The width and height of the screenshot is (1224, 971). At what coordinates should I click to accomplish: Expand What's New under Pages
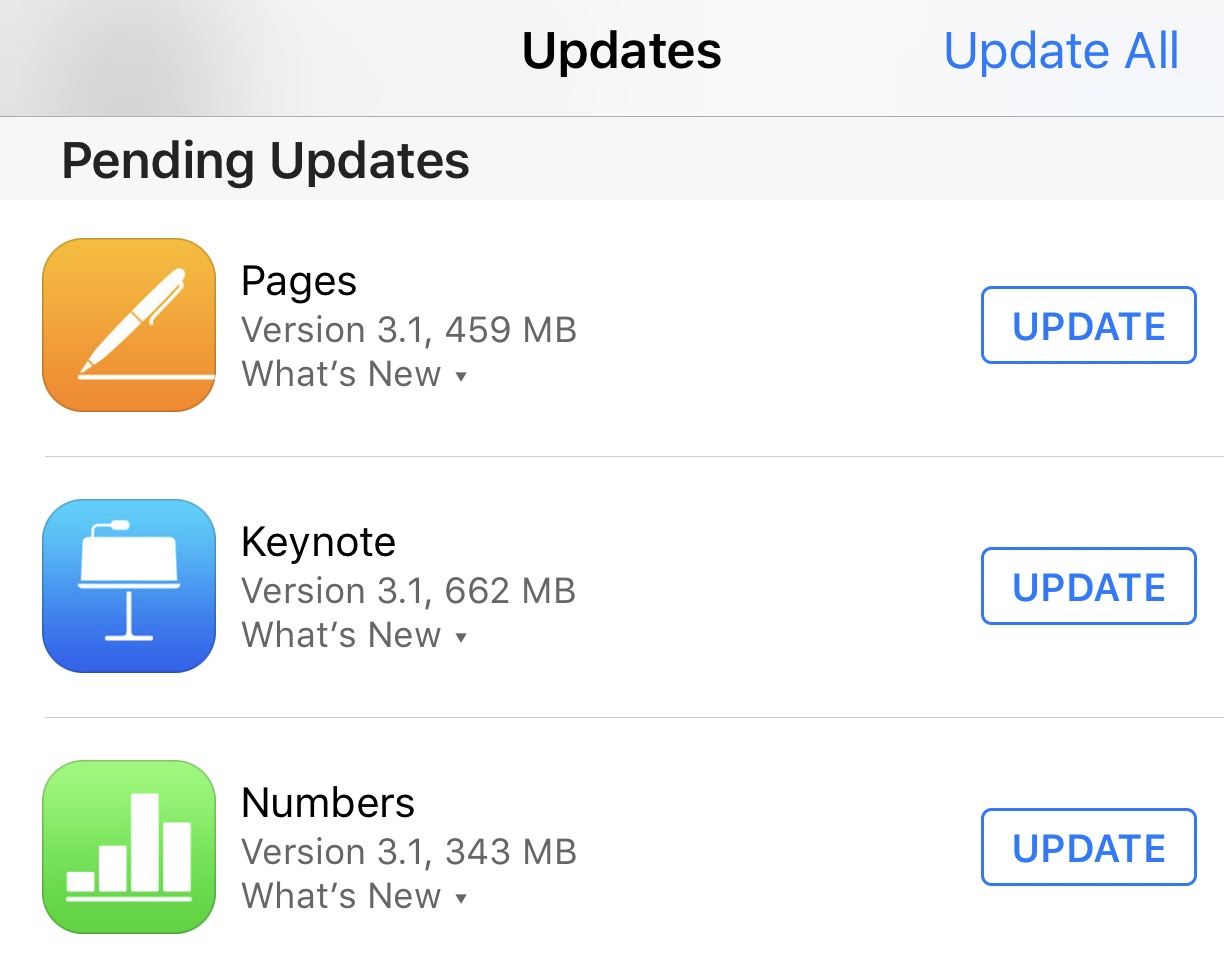point(342,375)
